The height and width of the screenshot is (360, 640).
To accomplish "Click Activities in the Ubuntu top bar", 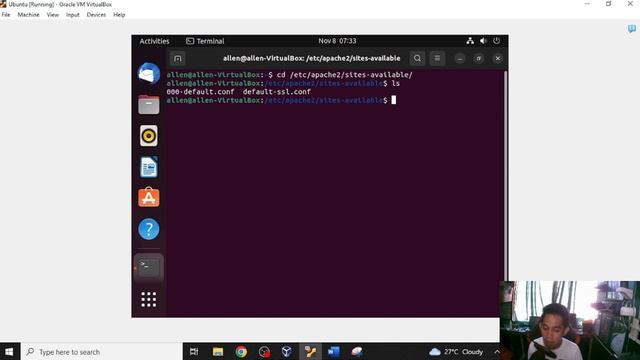I will point(154,41).
